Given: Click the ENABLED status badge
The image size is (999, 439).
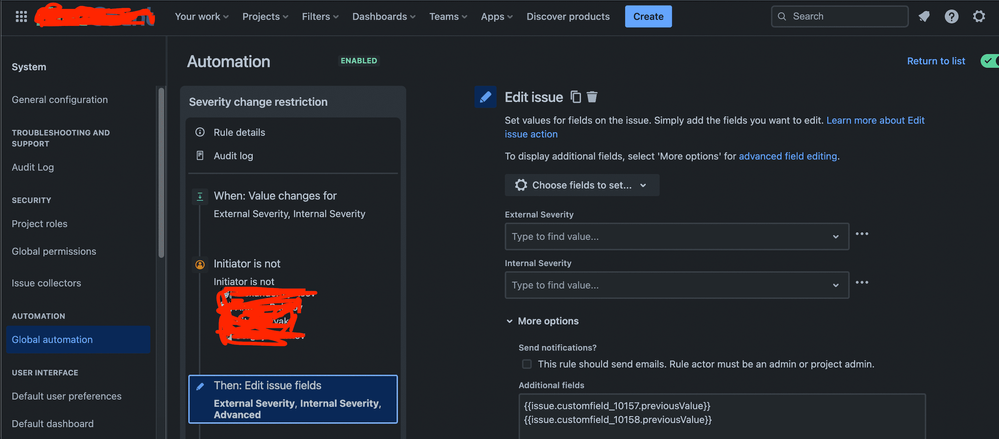Looking at the screenshot, I should click(359, 61).
